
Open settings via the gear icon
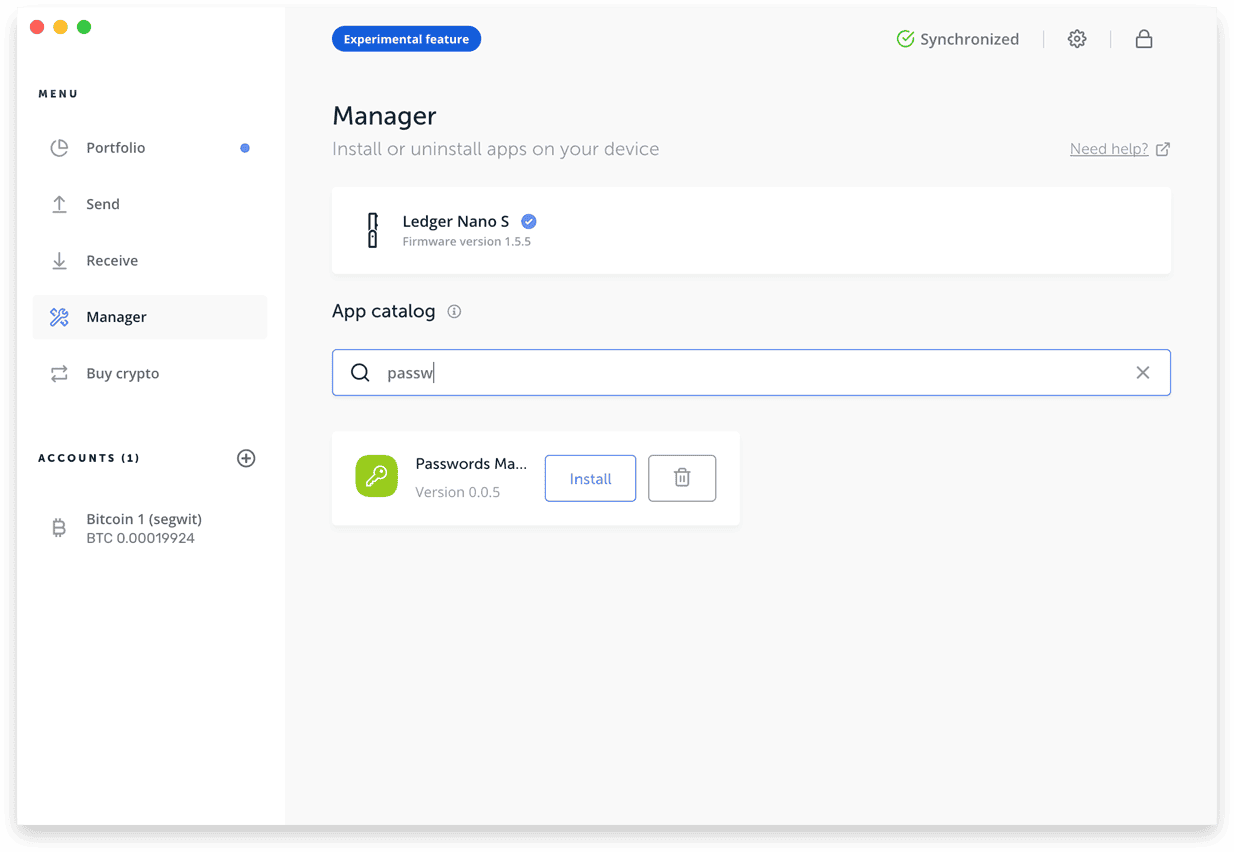pyautogui.click(x=1077, y=39)
